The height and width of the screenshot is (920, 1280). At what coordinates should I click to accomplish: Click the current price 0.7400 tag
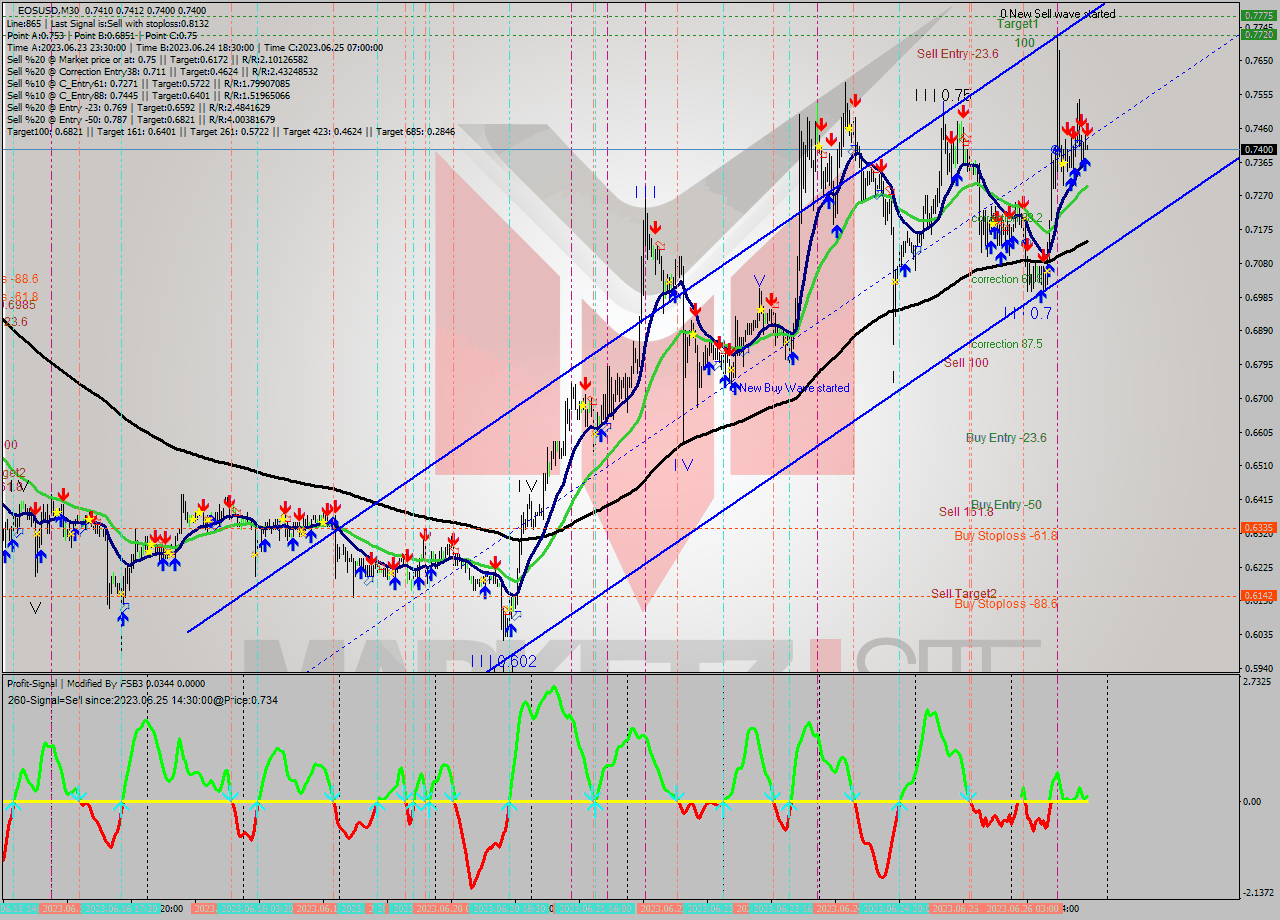[x=1257, y=149]
